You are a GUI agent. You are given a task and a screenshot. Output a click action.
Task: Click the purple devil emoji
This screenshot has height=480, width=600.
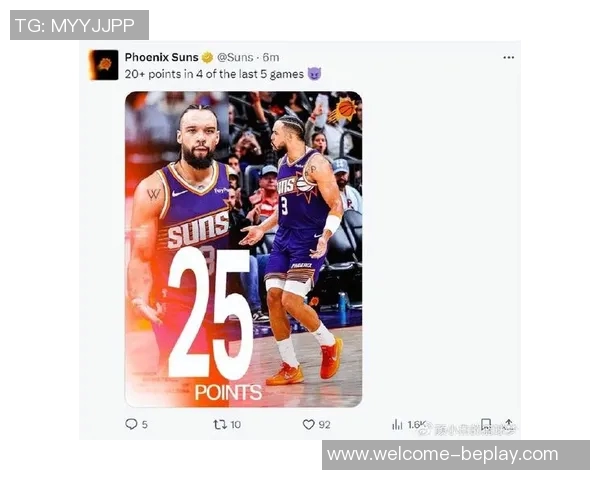tap(315, 73)
